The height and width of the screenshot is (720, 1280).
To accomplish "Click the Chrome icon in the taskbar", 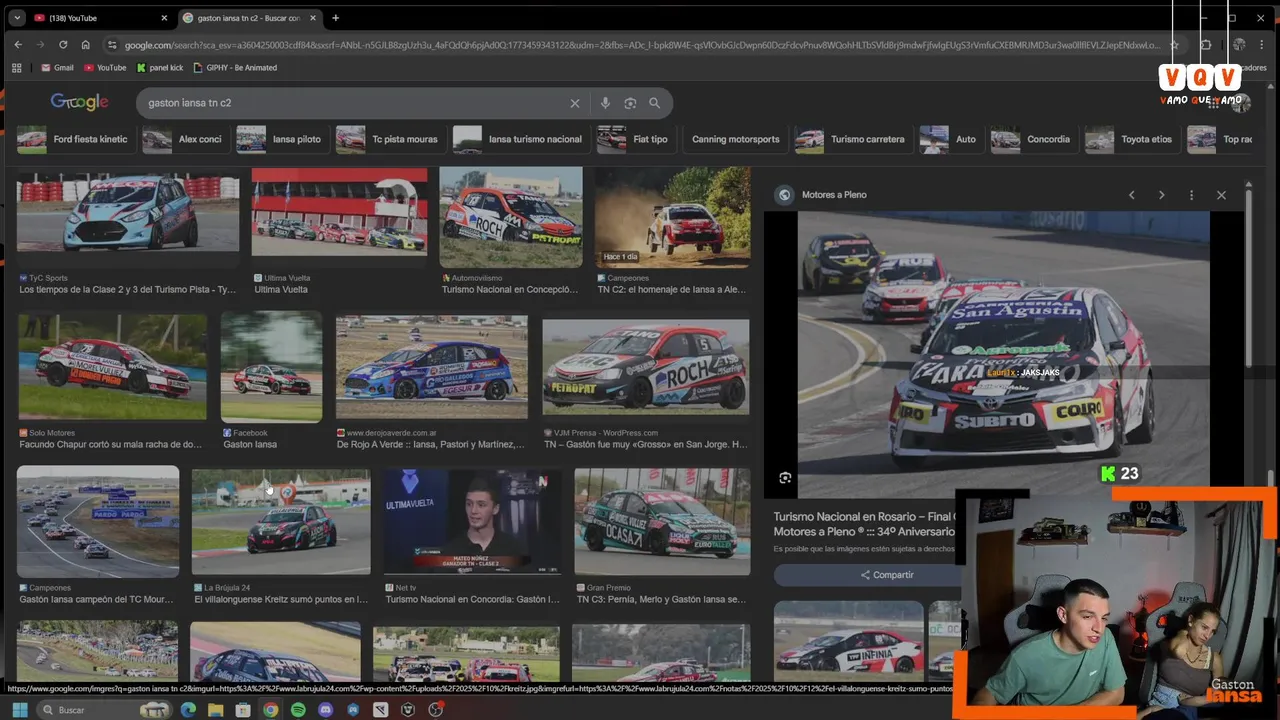I will tap(270, 710).
